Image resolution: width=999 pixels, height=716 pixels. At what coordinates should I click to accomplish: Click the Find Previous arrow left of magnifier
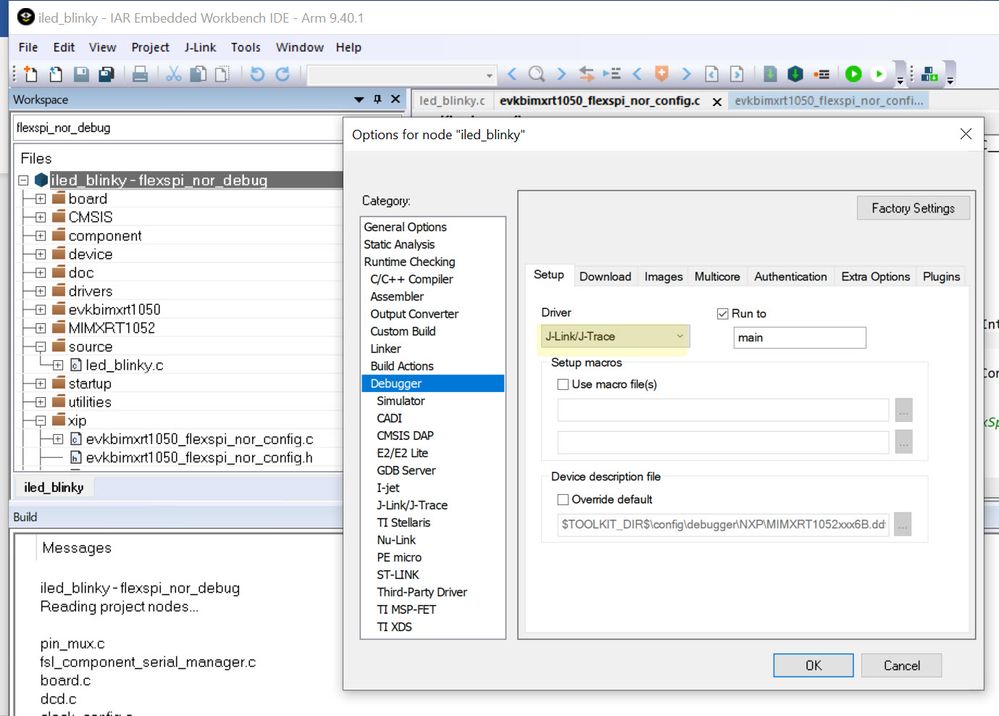(x=512, y=75)
